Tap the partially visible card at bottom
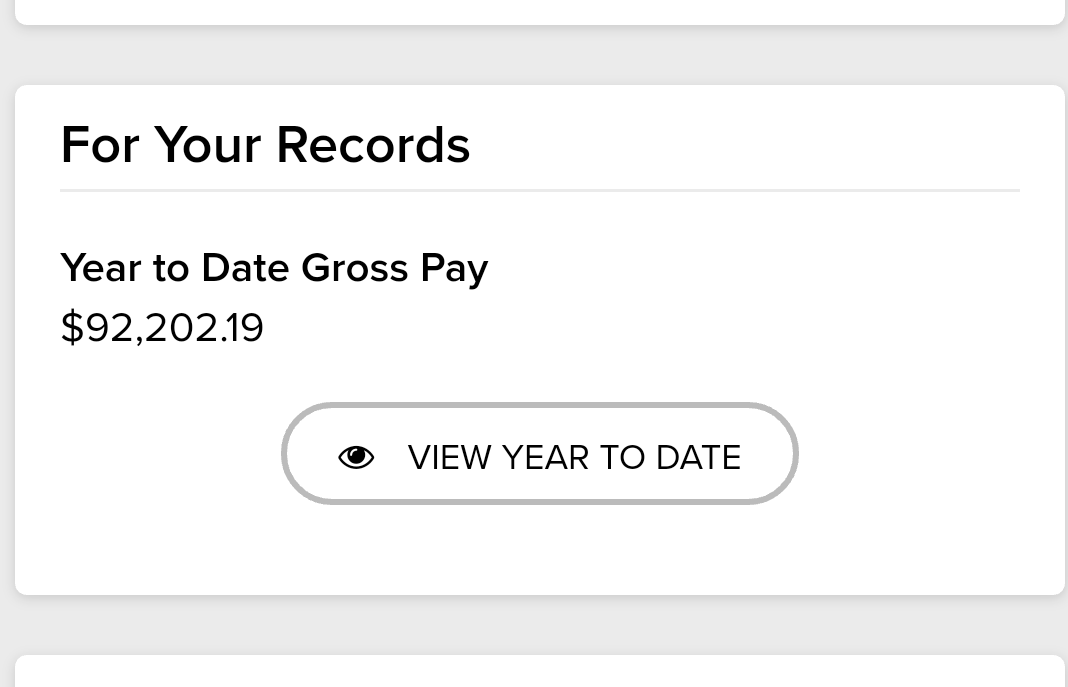Image resolution: width=1068 pixels, height=687 pixels. click(540, 672)
